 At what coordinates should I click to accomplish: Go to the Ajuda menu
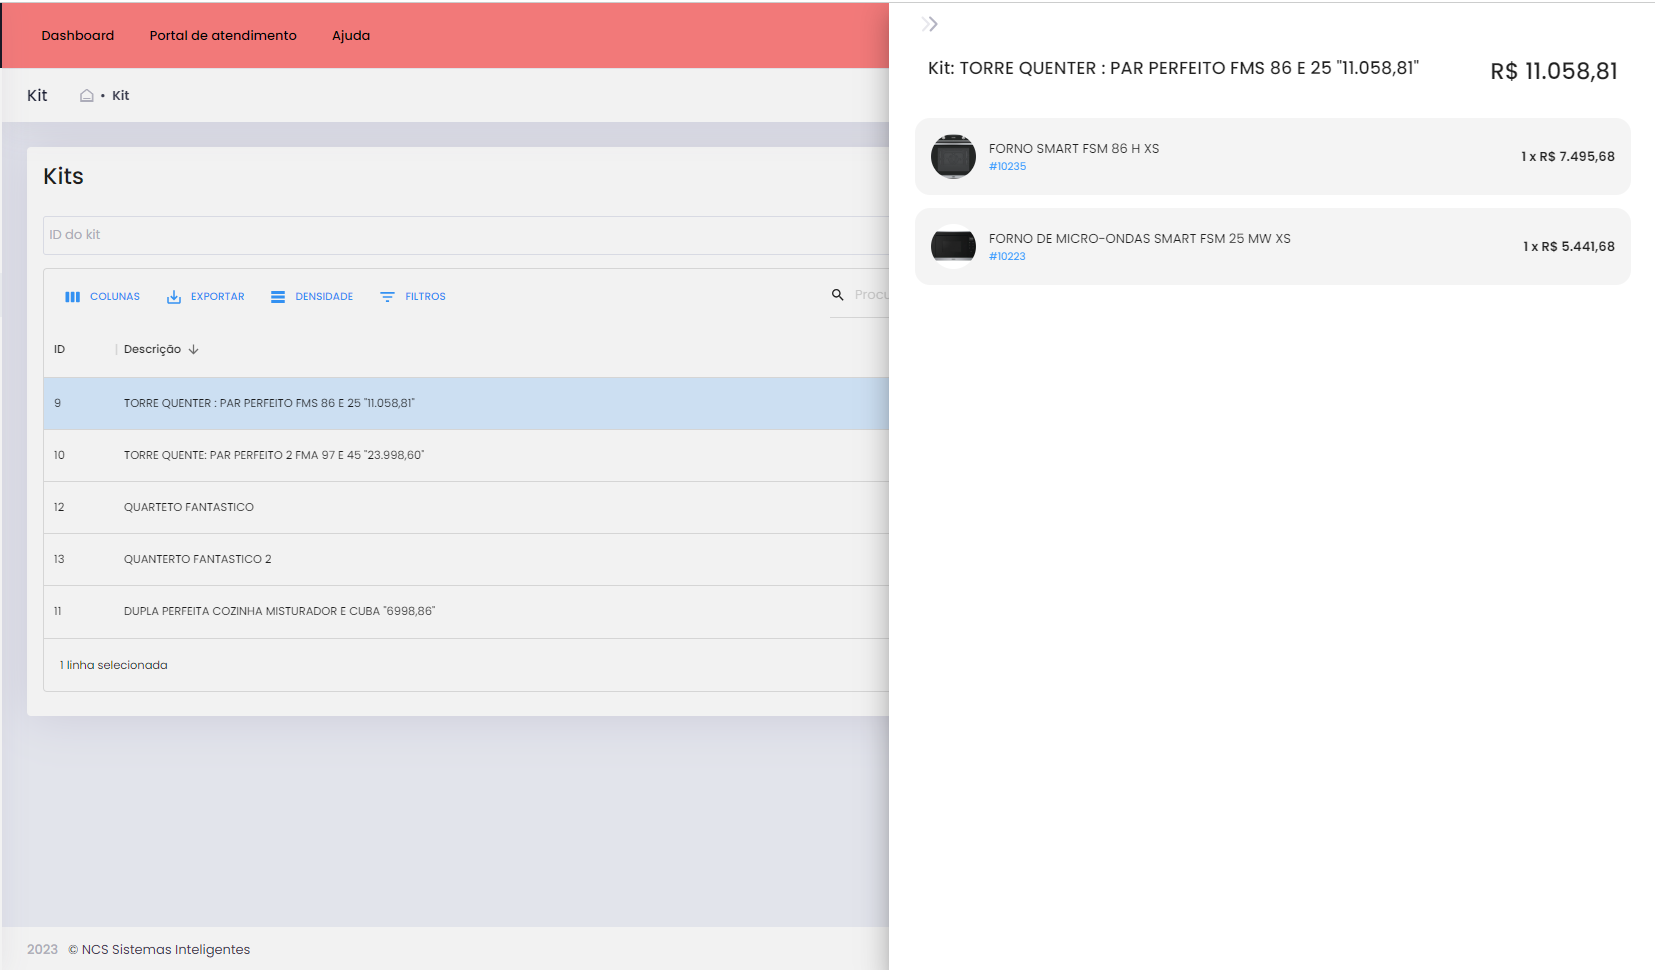pos(351,35)
